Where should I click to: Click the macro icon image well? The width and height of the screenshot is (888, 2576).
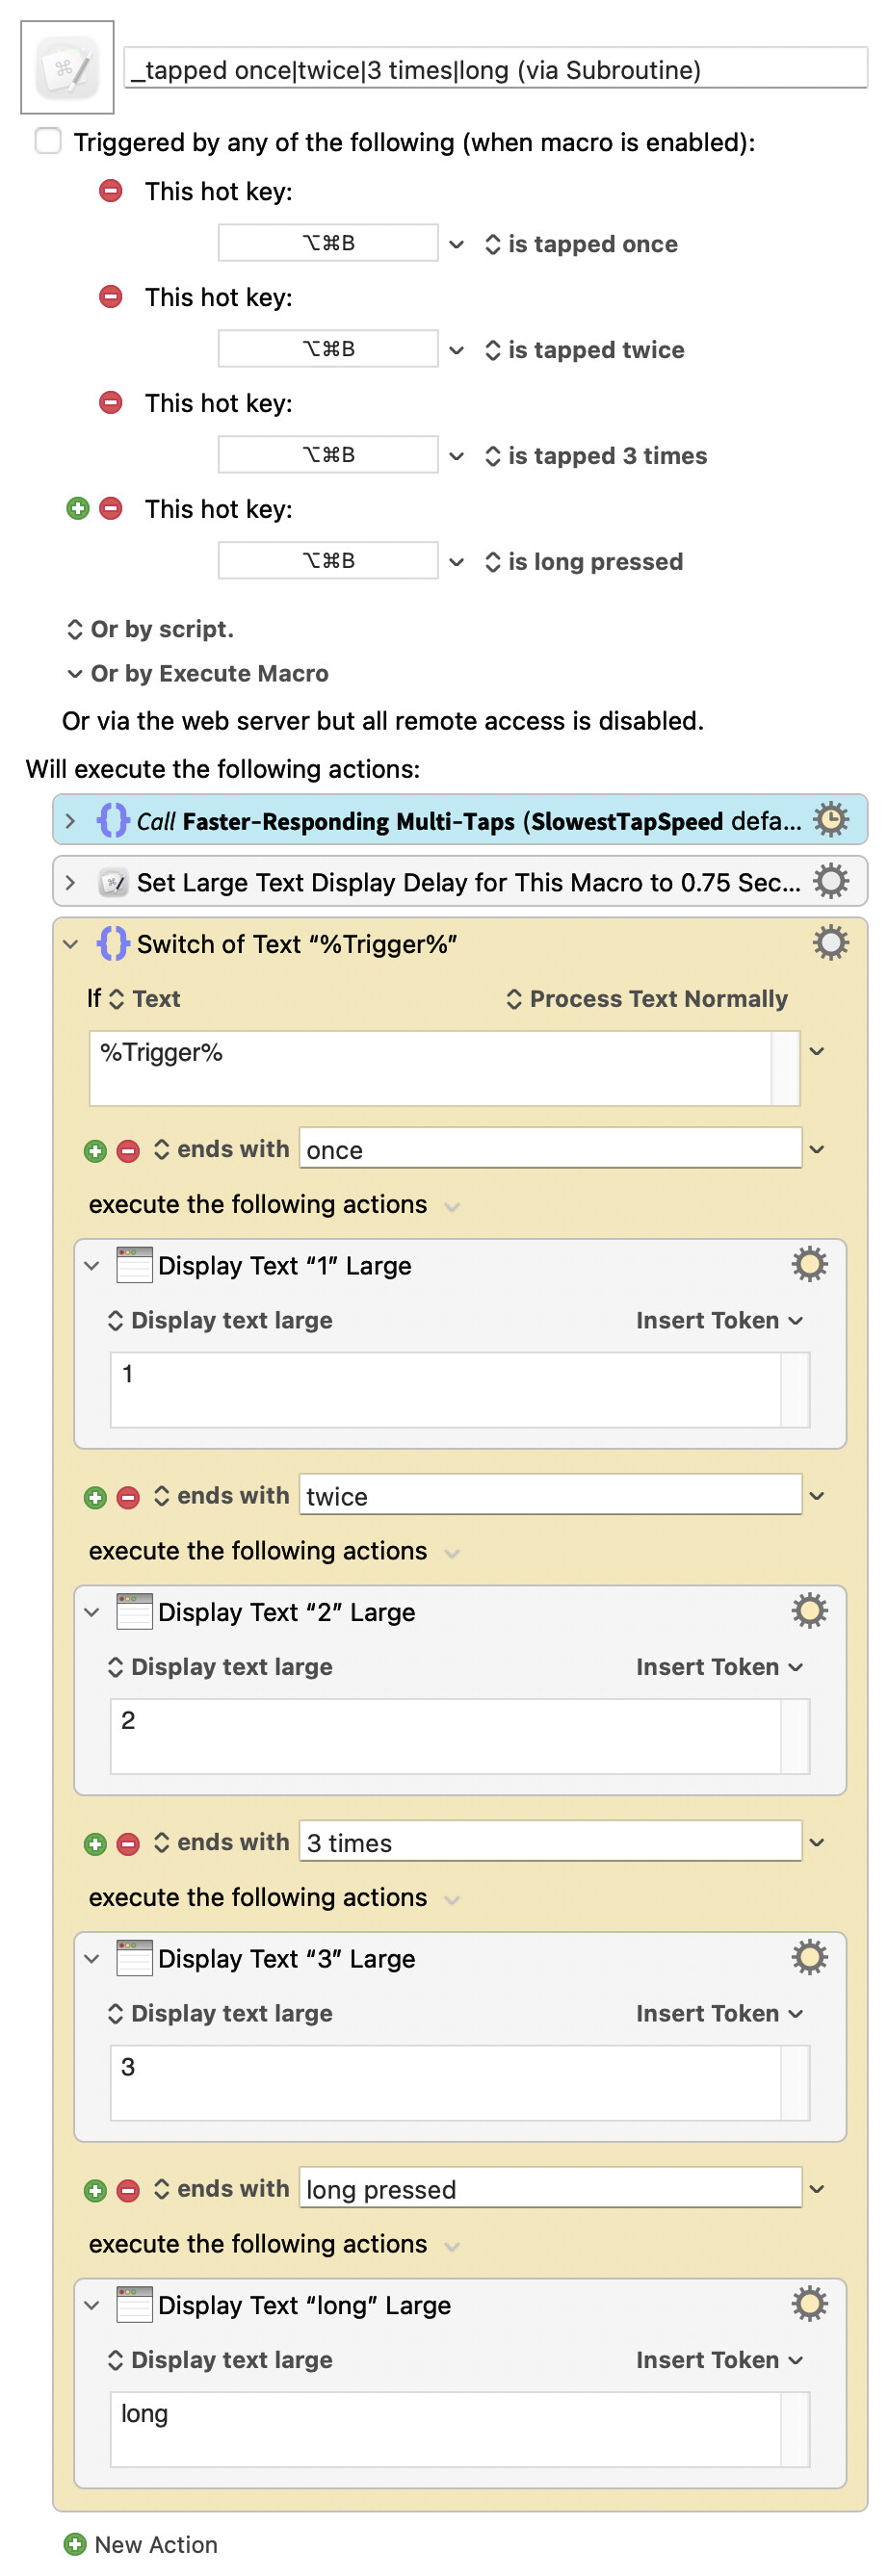67,68
